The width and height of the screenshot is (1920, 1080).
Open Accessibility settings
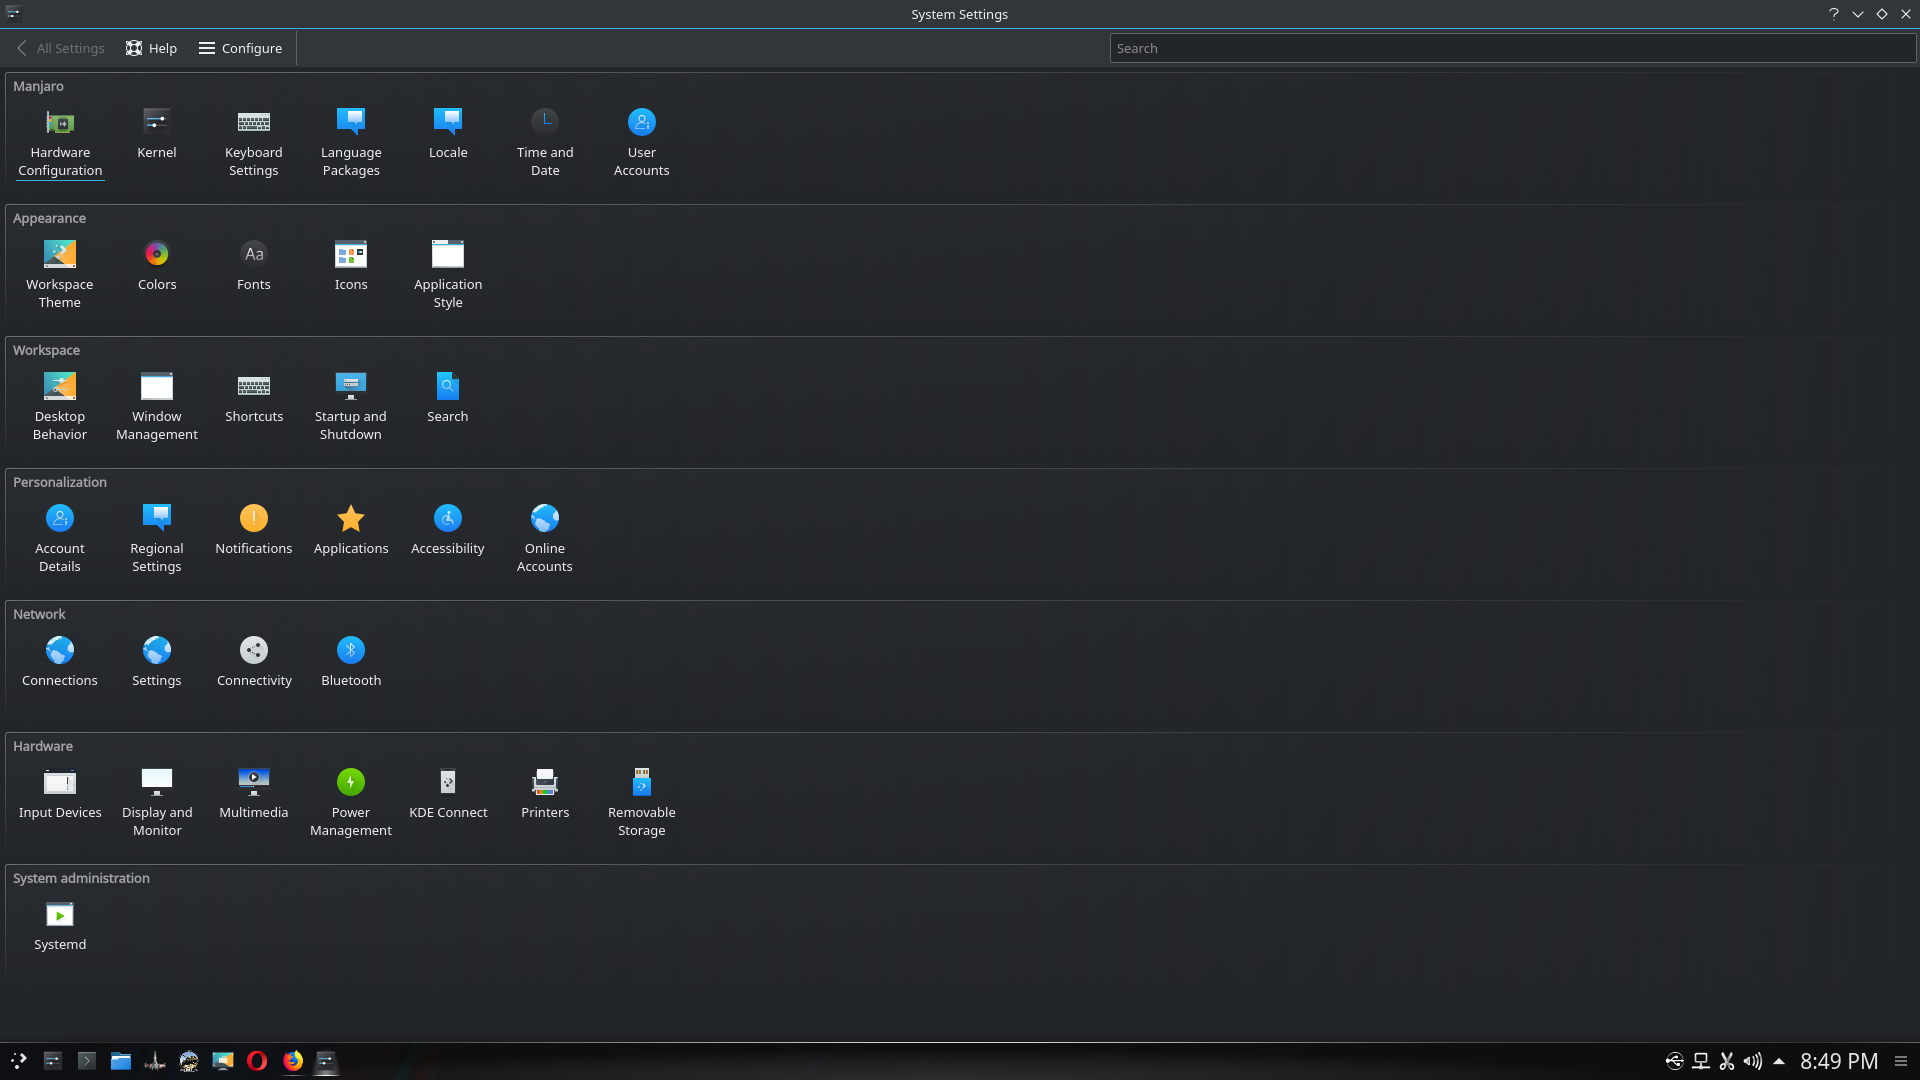448,529
